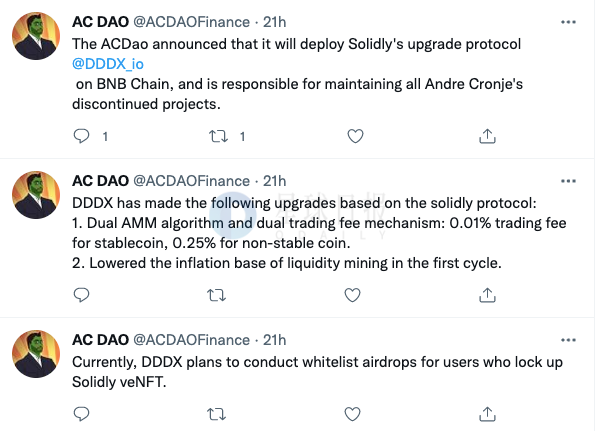The width and height of the screenshot is (596, 431).
Task: Share the first tweet about Andre Cronje's projects
Action: pyautogui.click(x=487, y=136)
